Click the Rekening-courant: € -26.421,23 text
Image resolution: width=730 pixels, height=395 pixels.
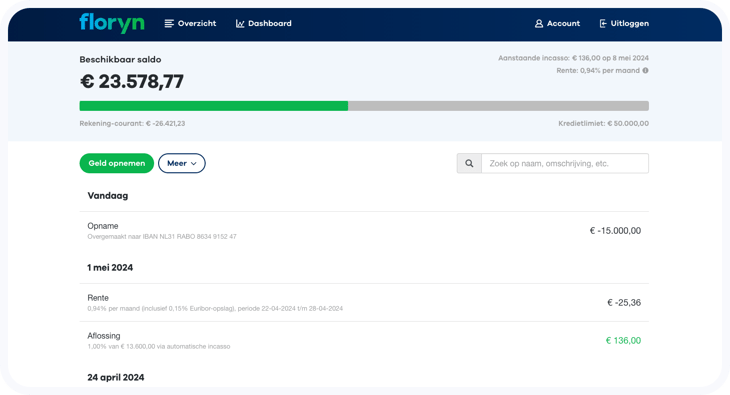coord(132,123)
